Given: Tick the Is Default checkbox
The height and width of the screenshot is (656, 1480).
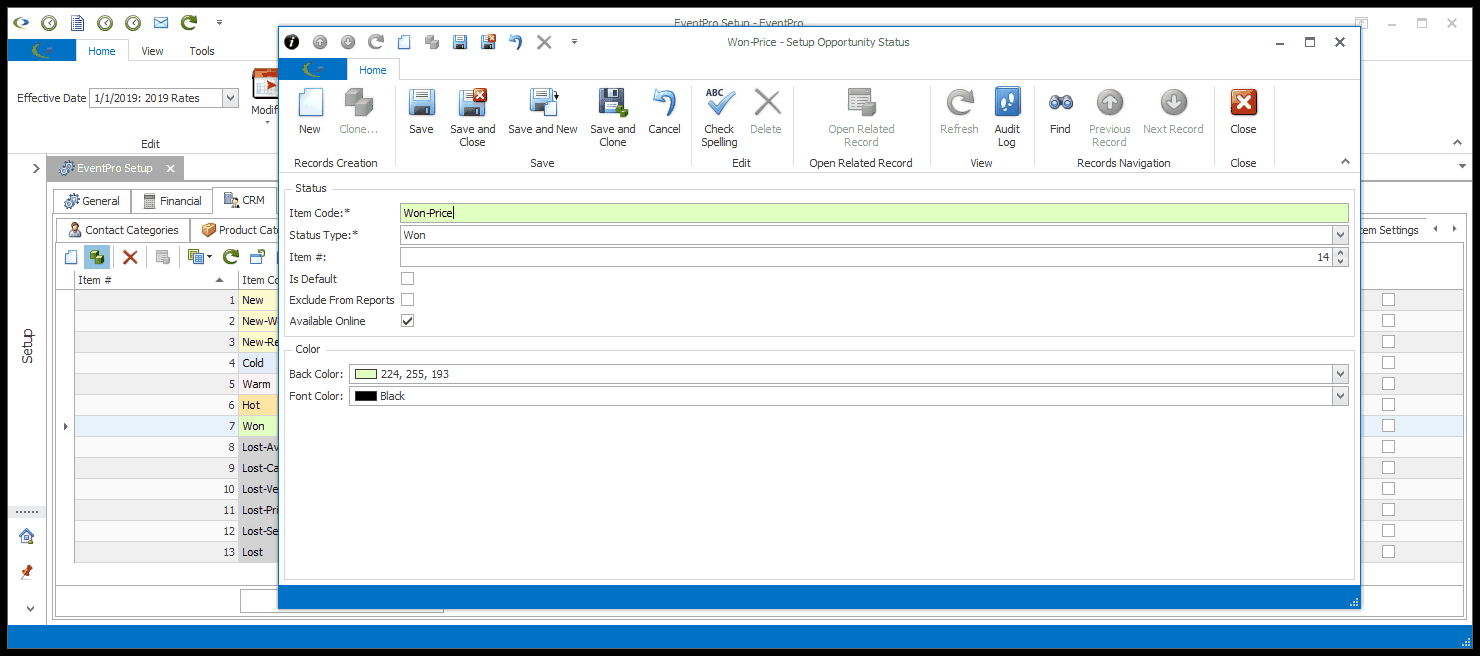Looking at the screenshot, I should coord(407,279).
